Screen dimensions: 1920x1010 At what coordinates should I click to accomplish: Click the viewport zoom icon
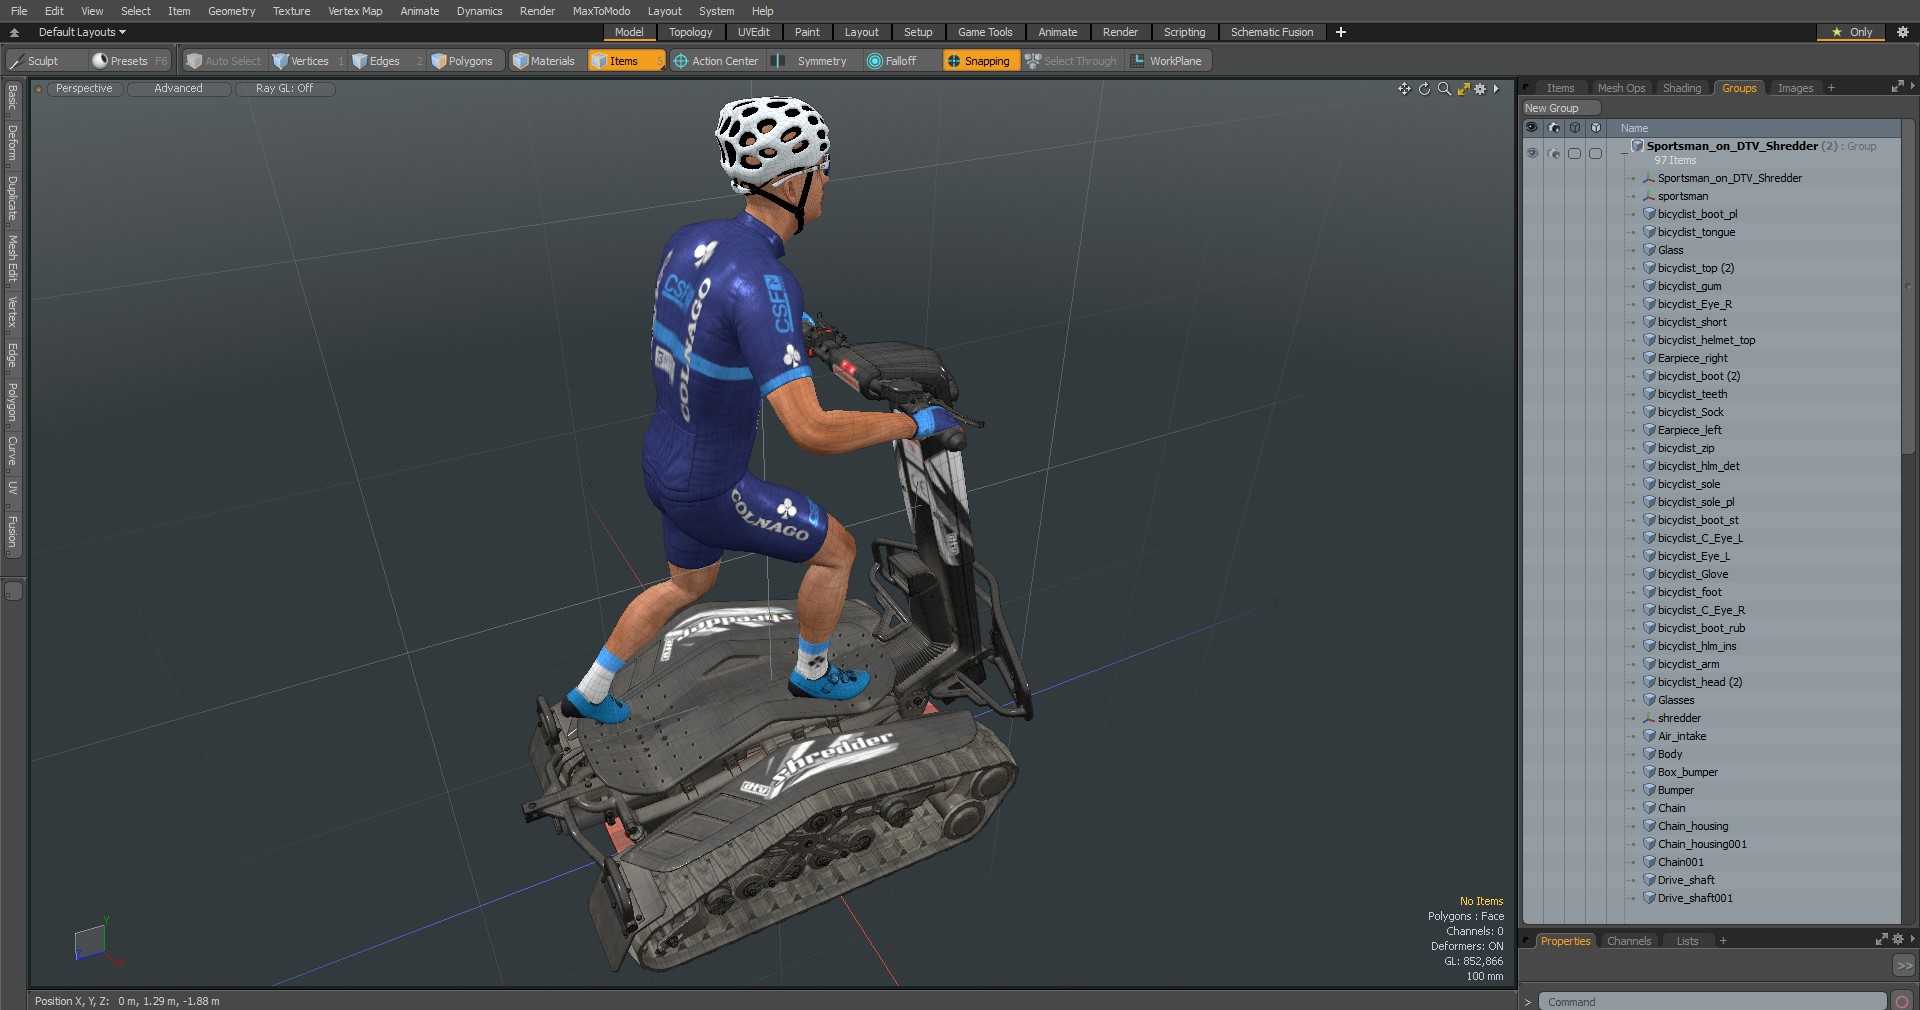[1444, 89]
